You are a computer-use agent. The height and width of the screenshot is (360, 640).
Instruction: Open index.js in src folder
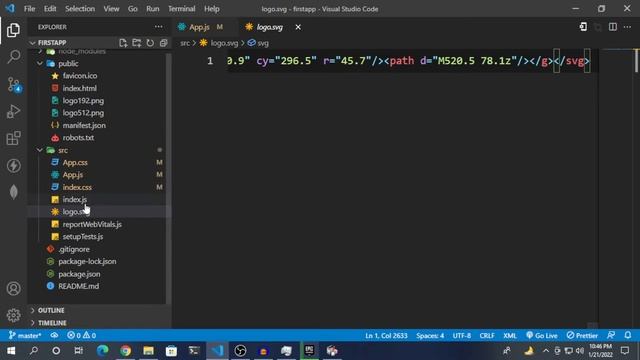tap(74, 200)
